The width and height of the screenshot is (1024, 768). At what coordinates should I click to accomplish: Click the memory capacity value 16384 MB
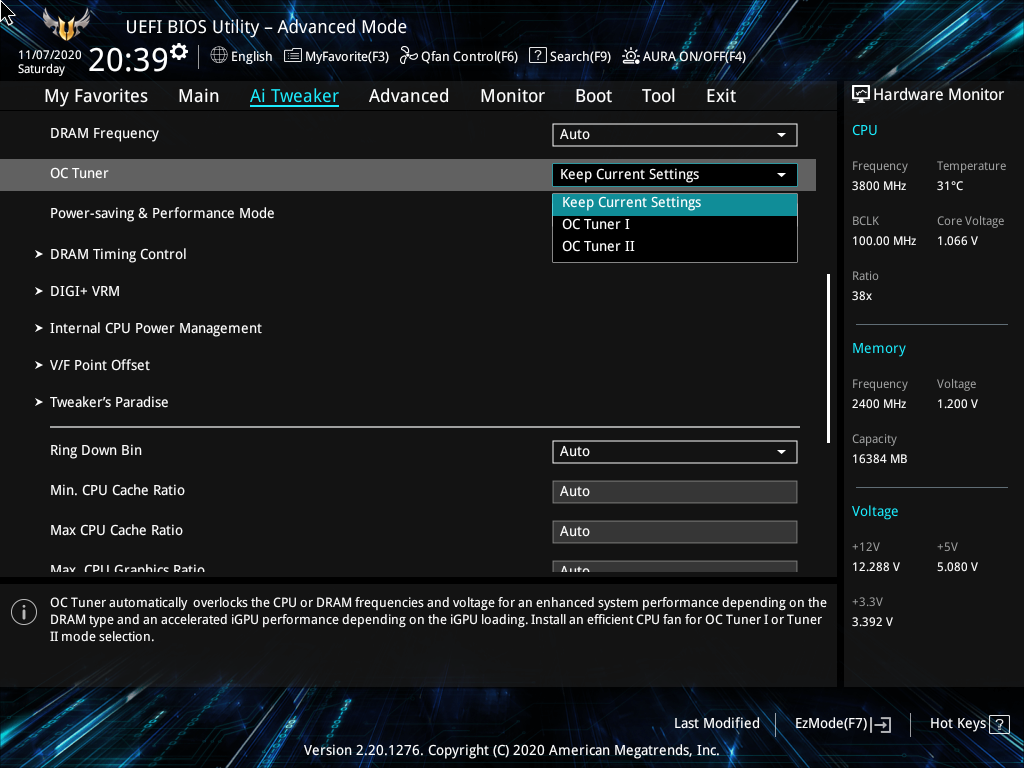879,459
